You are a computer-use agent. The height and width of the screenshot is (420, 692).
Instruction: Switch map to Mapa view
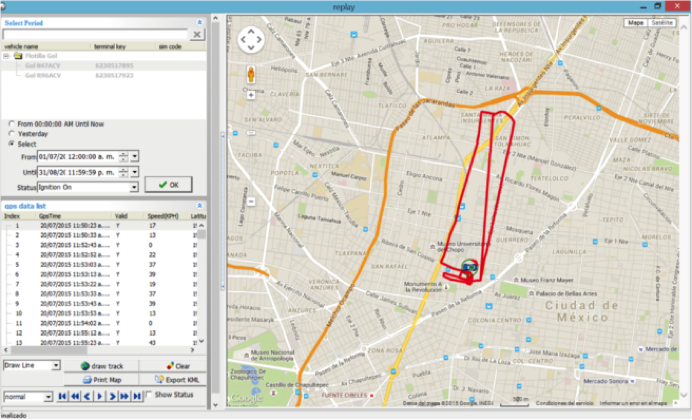(x=636, y=22)
